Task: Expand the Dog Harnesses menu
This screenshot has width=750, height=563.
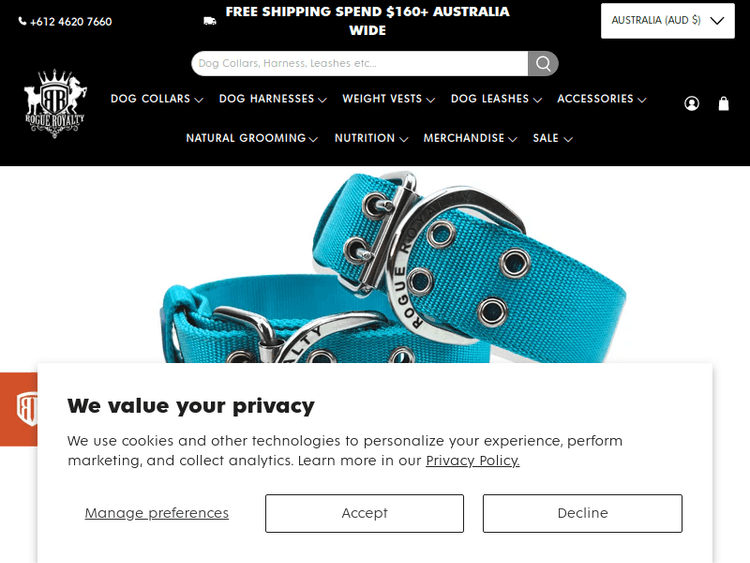Action: click(x=273, y=99)
